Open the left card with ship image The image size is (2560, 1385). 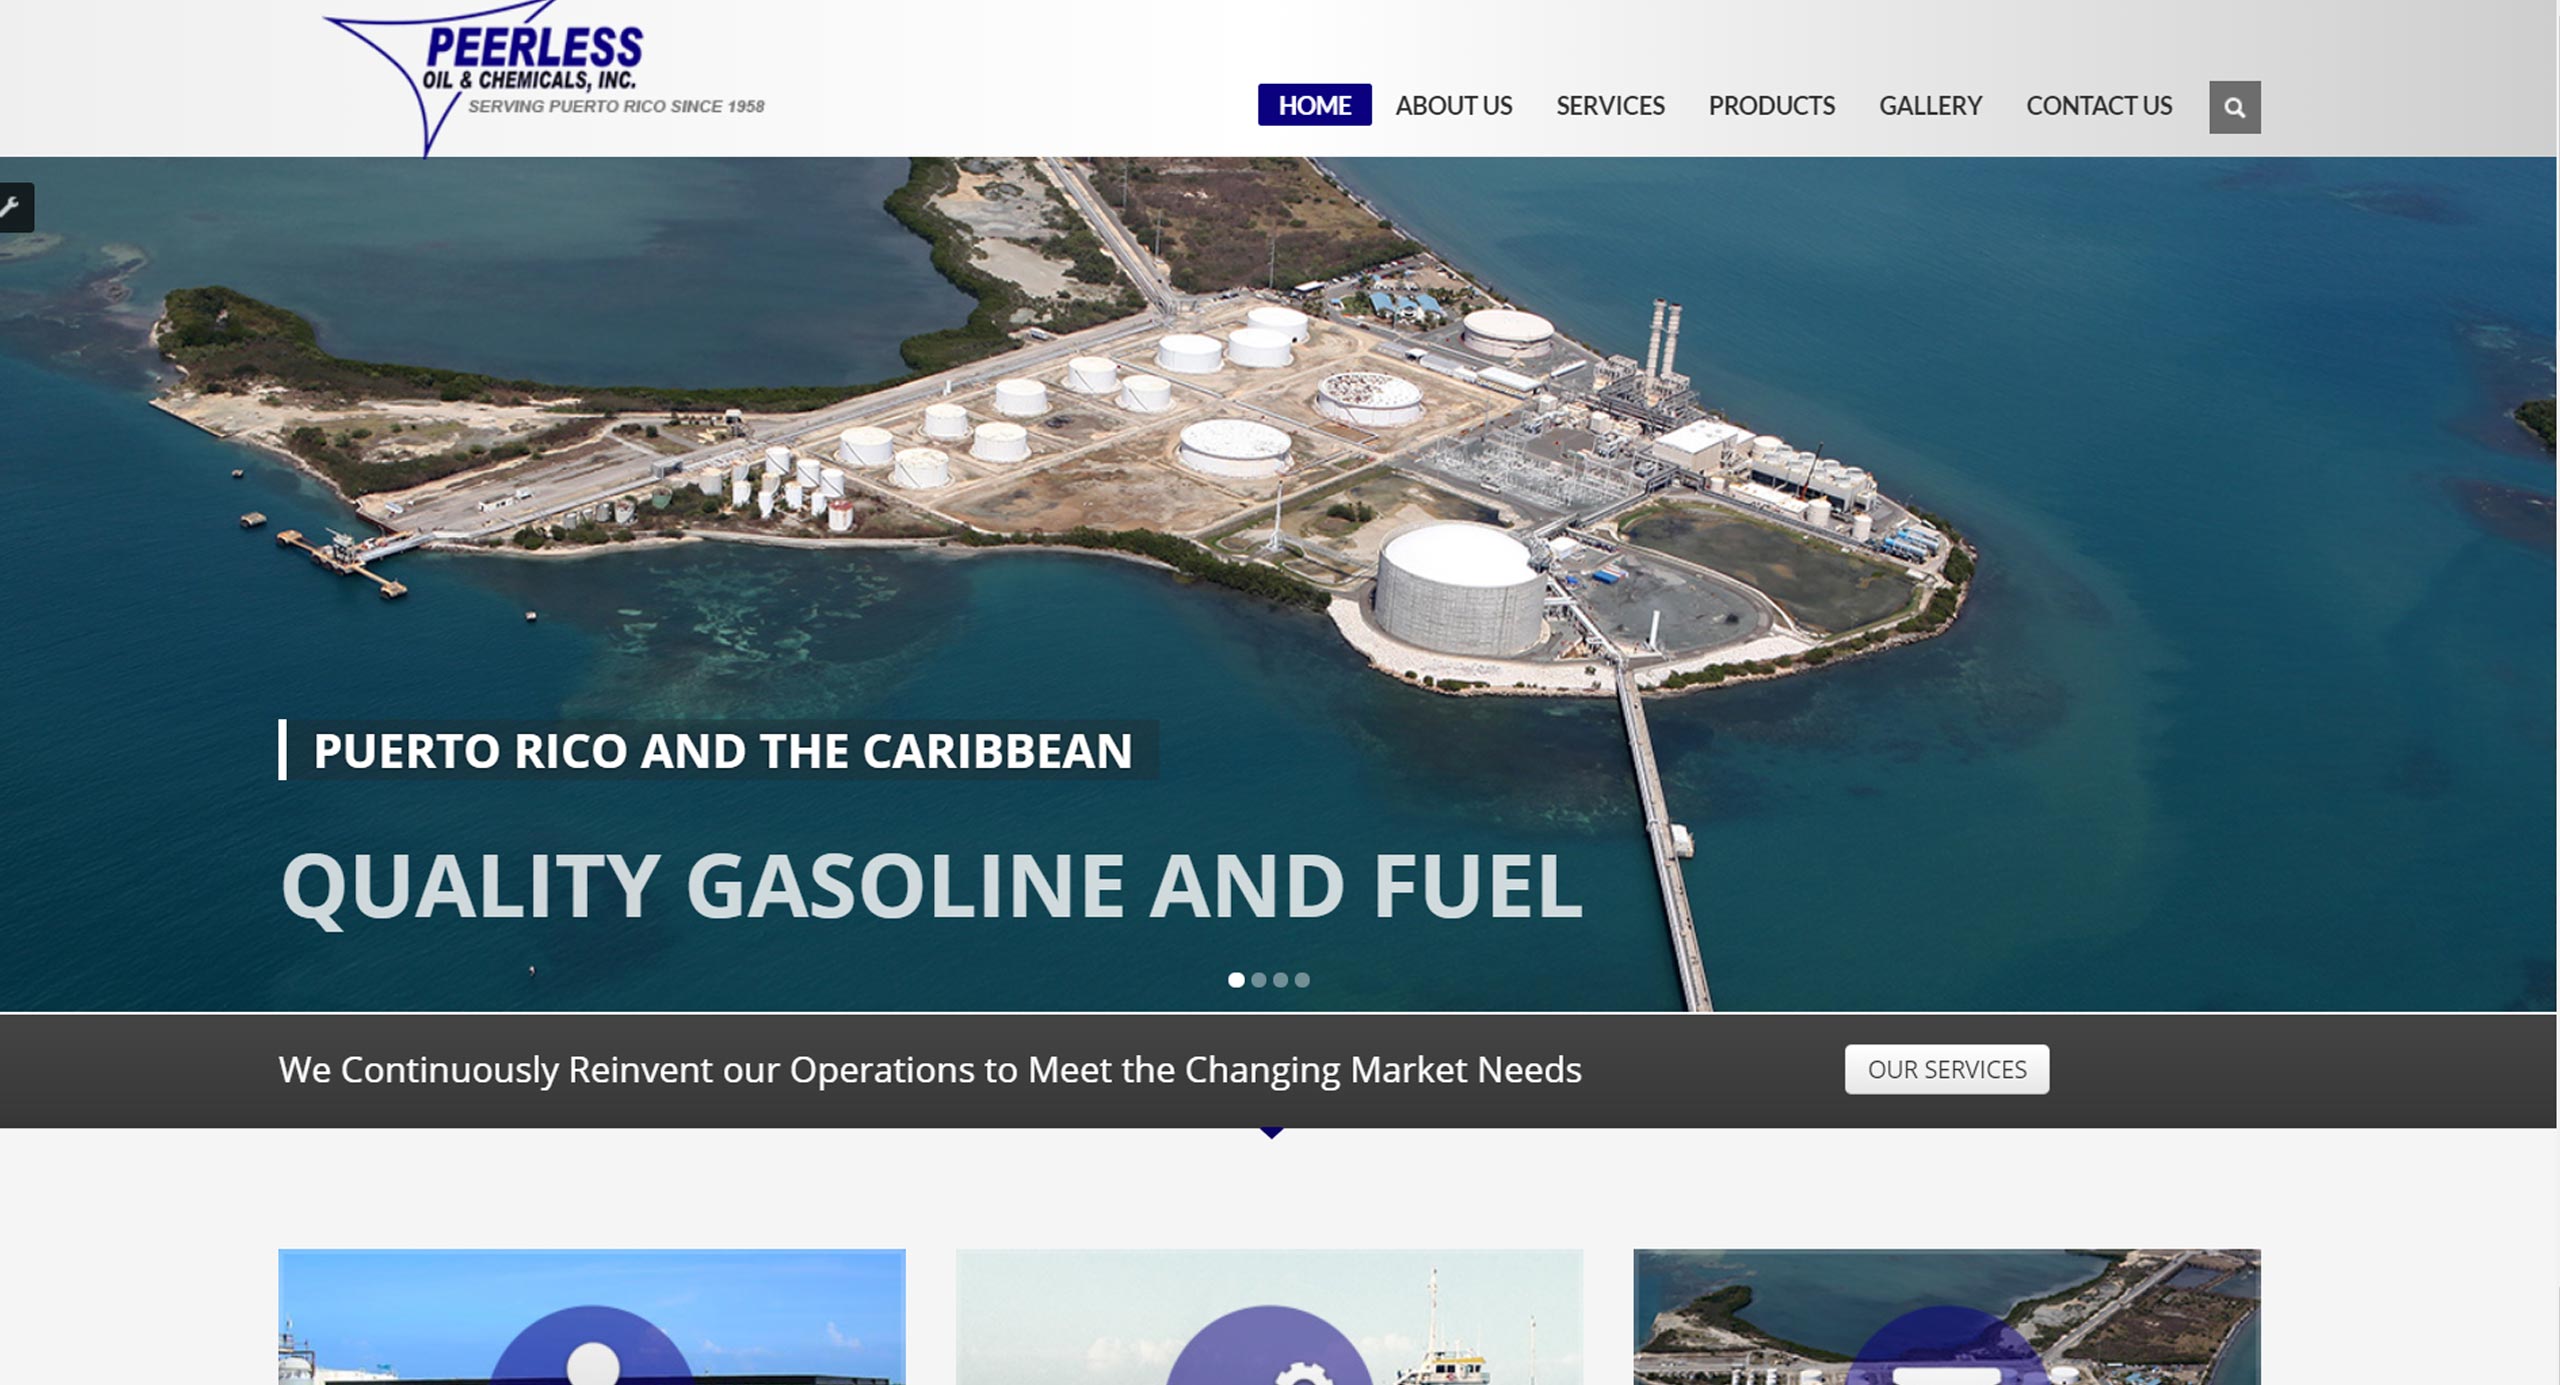(x=592, y=1317)
